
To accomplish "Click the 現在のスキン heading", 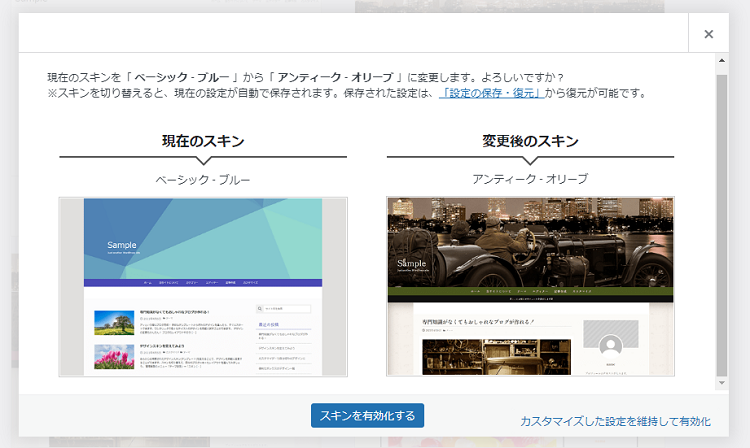I will click(203, 141).
